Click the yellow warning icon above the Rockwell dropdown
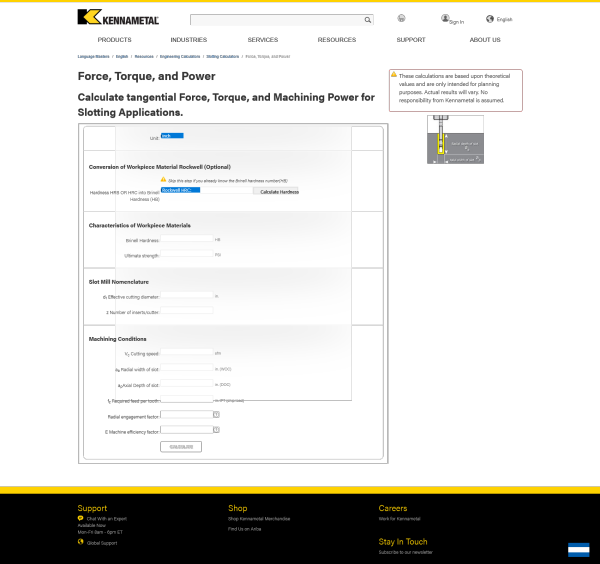 click(163, 179)
